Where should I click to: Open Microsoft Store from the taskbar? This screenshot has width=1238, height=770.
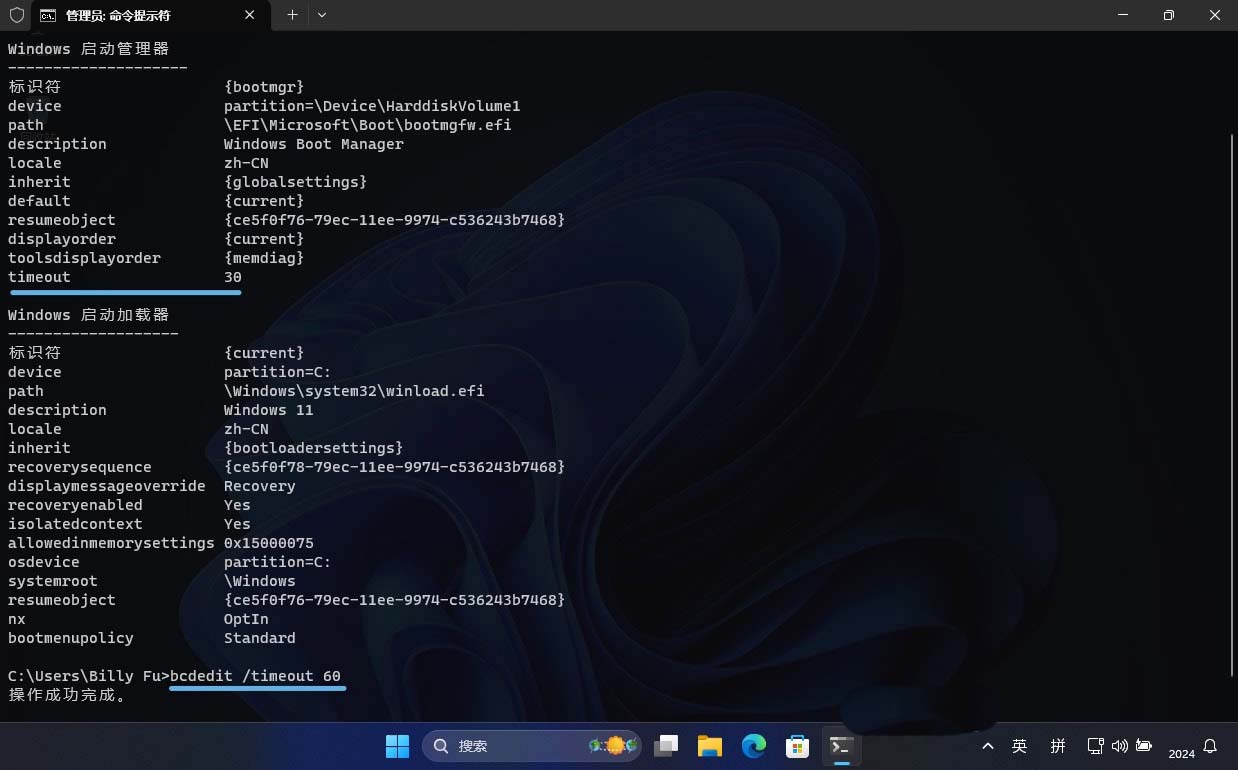(x=797, y=746)
